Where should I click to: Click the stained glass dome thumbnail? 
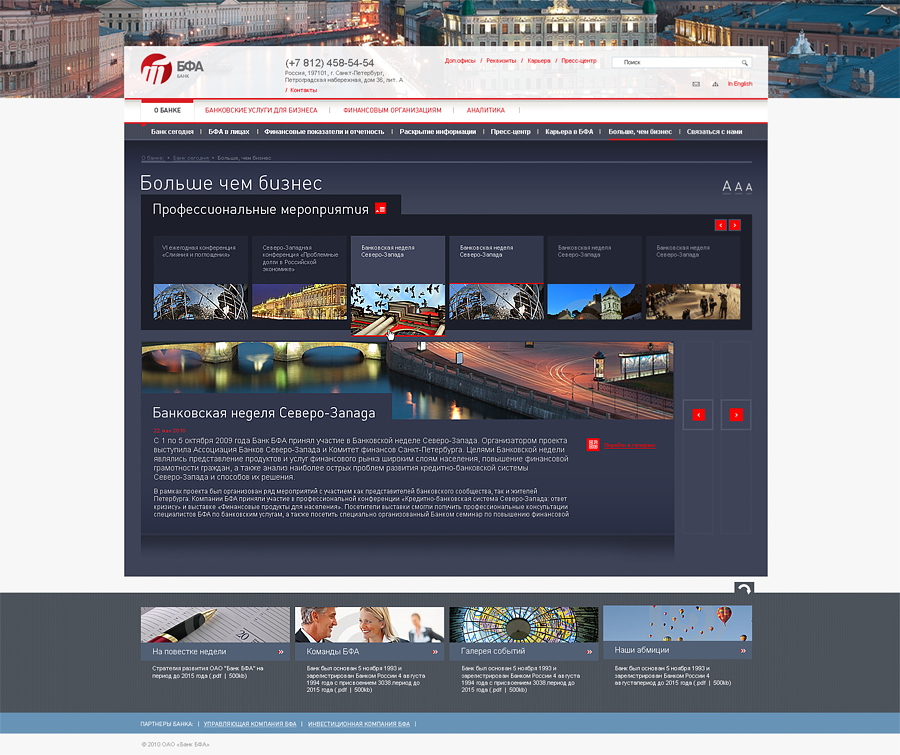523,625
